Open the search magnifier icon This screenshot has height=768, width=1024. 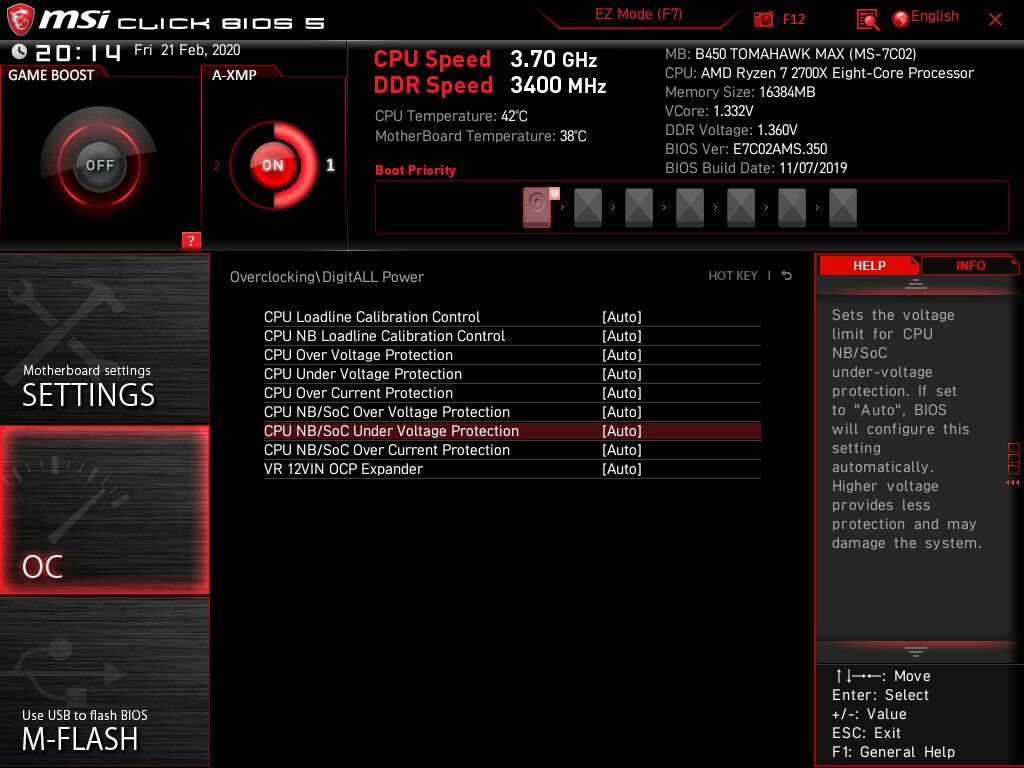pyautogui.click(x=867, y=20)
